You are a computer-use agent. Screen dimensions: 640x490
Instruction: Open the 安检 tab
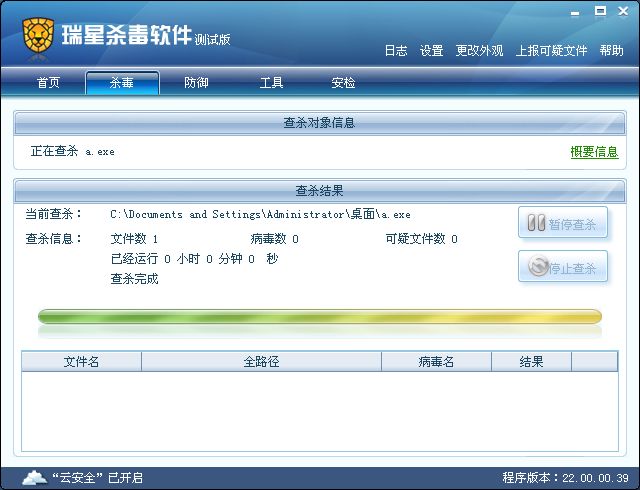[343, 82]
